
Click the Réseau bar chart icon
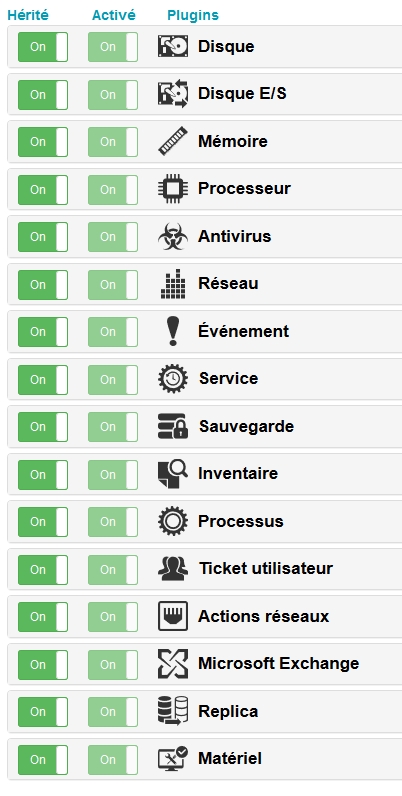pyautogui.click(x=173, y=284)
